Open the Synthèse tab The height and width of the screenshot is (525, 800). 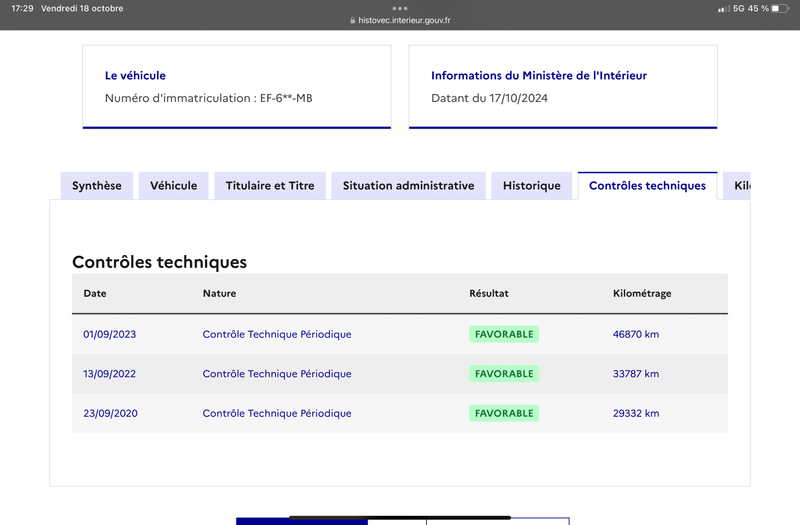pyautogui.click(x=97, y=186)
